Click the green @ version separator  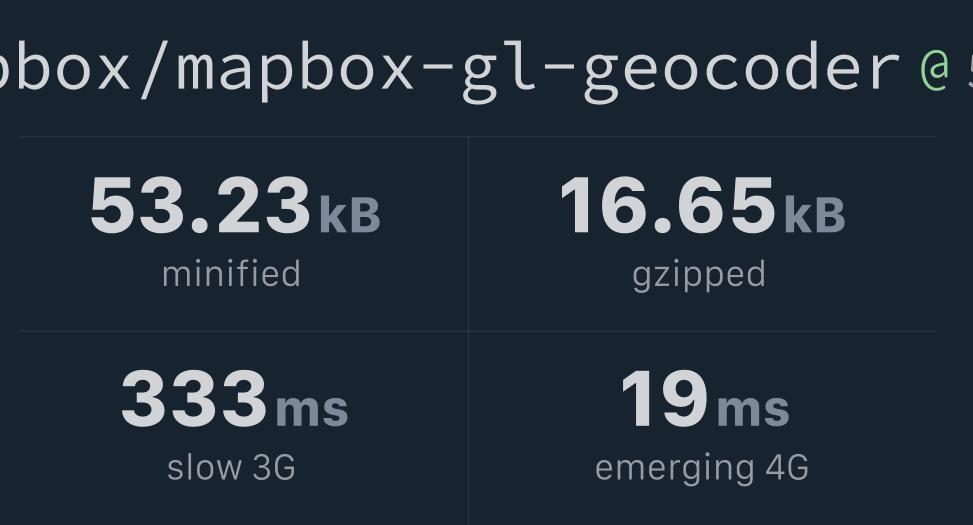click(935, 70)
